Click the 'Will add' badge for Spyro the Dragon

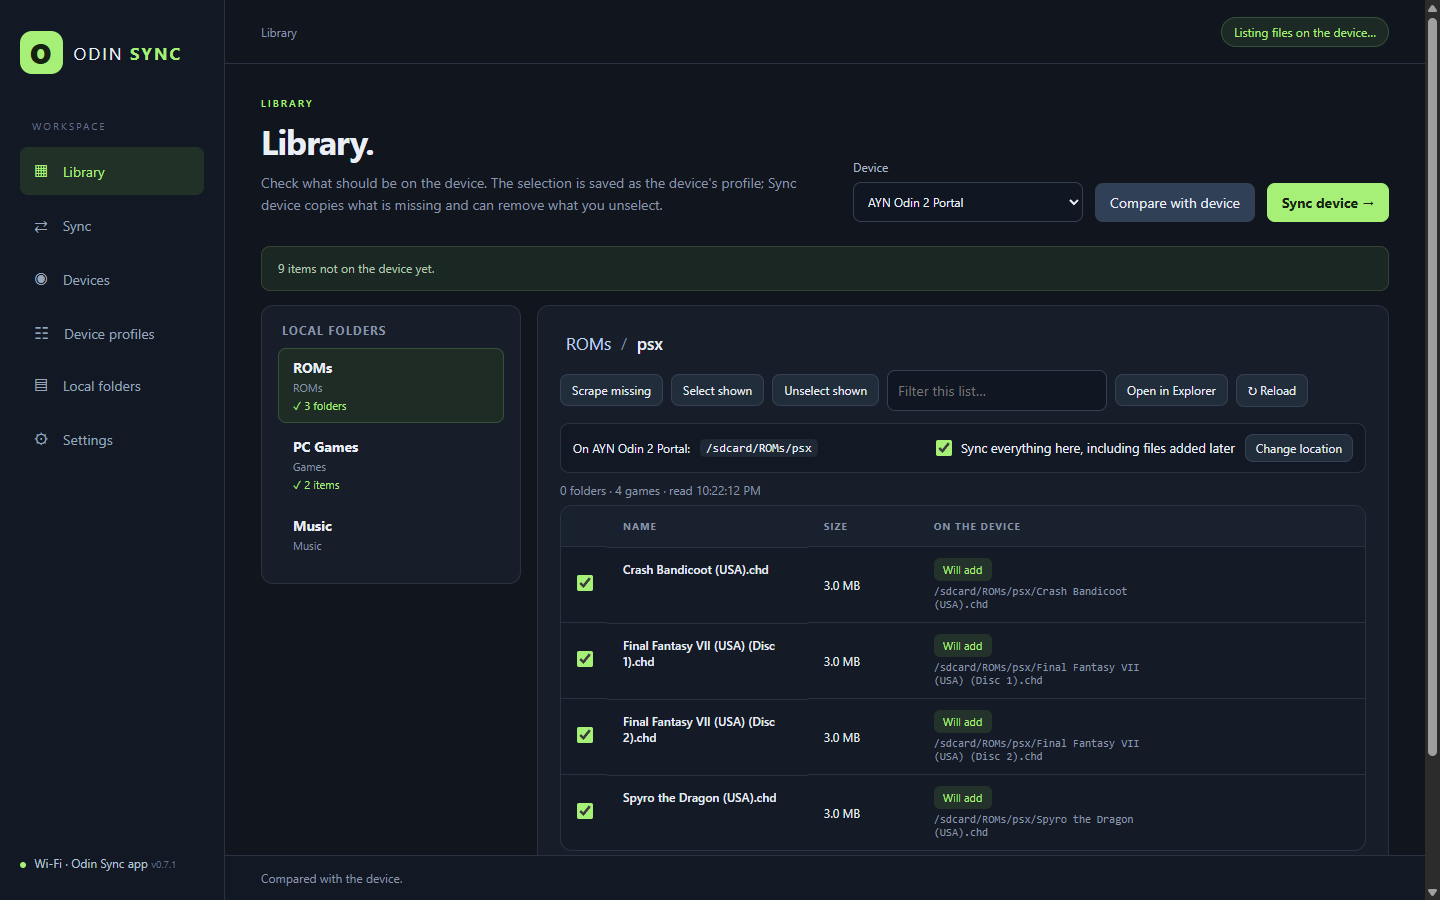[x=962, y=798]
